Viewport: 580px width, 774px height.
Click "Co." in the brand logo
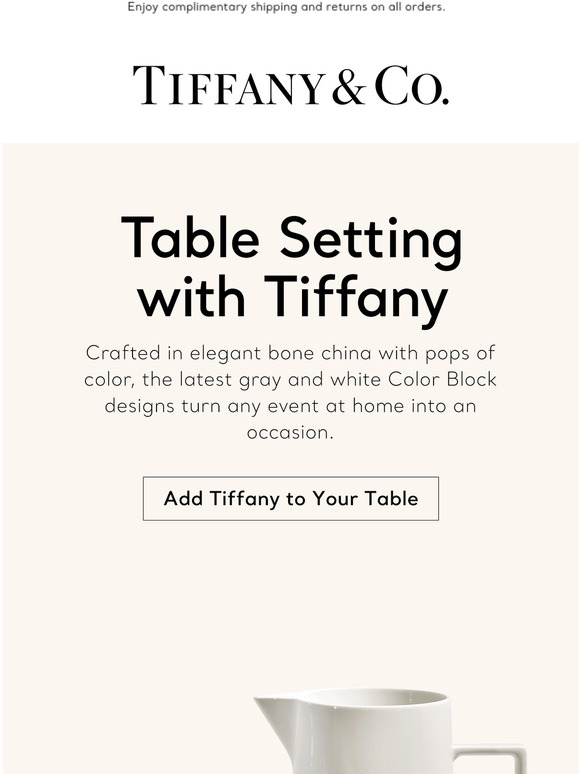(412, 85)
